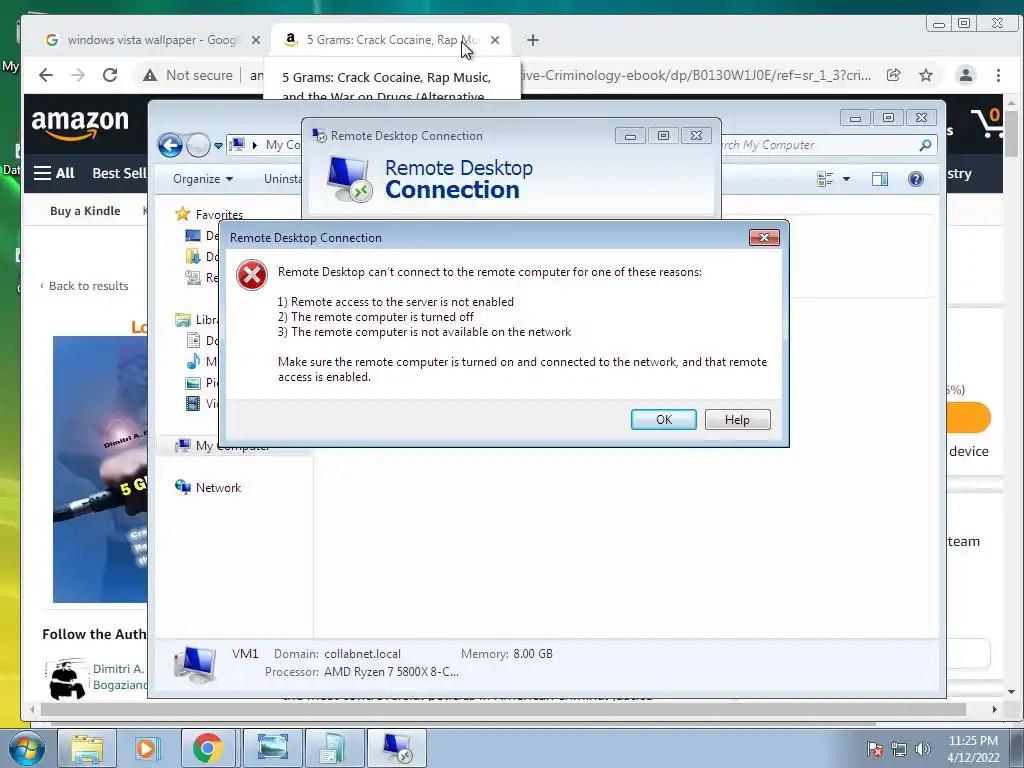Click Buy a Kindle link
This screenshot has width=1024, height=768.
(x=85, y=211)
